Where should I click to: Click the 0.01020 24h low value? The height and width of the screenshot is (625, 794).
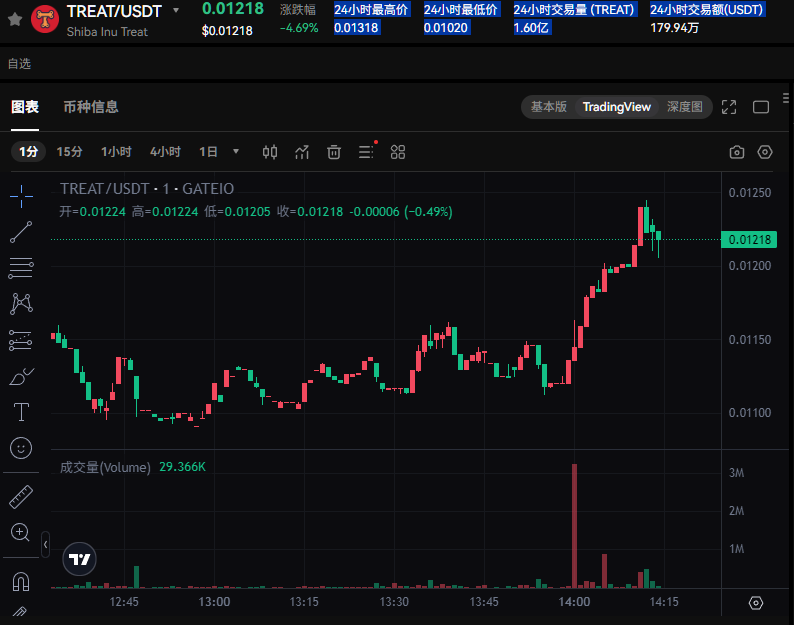(446, 28)
